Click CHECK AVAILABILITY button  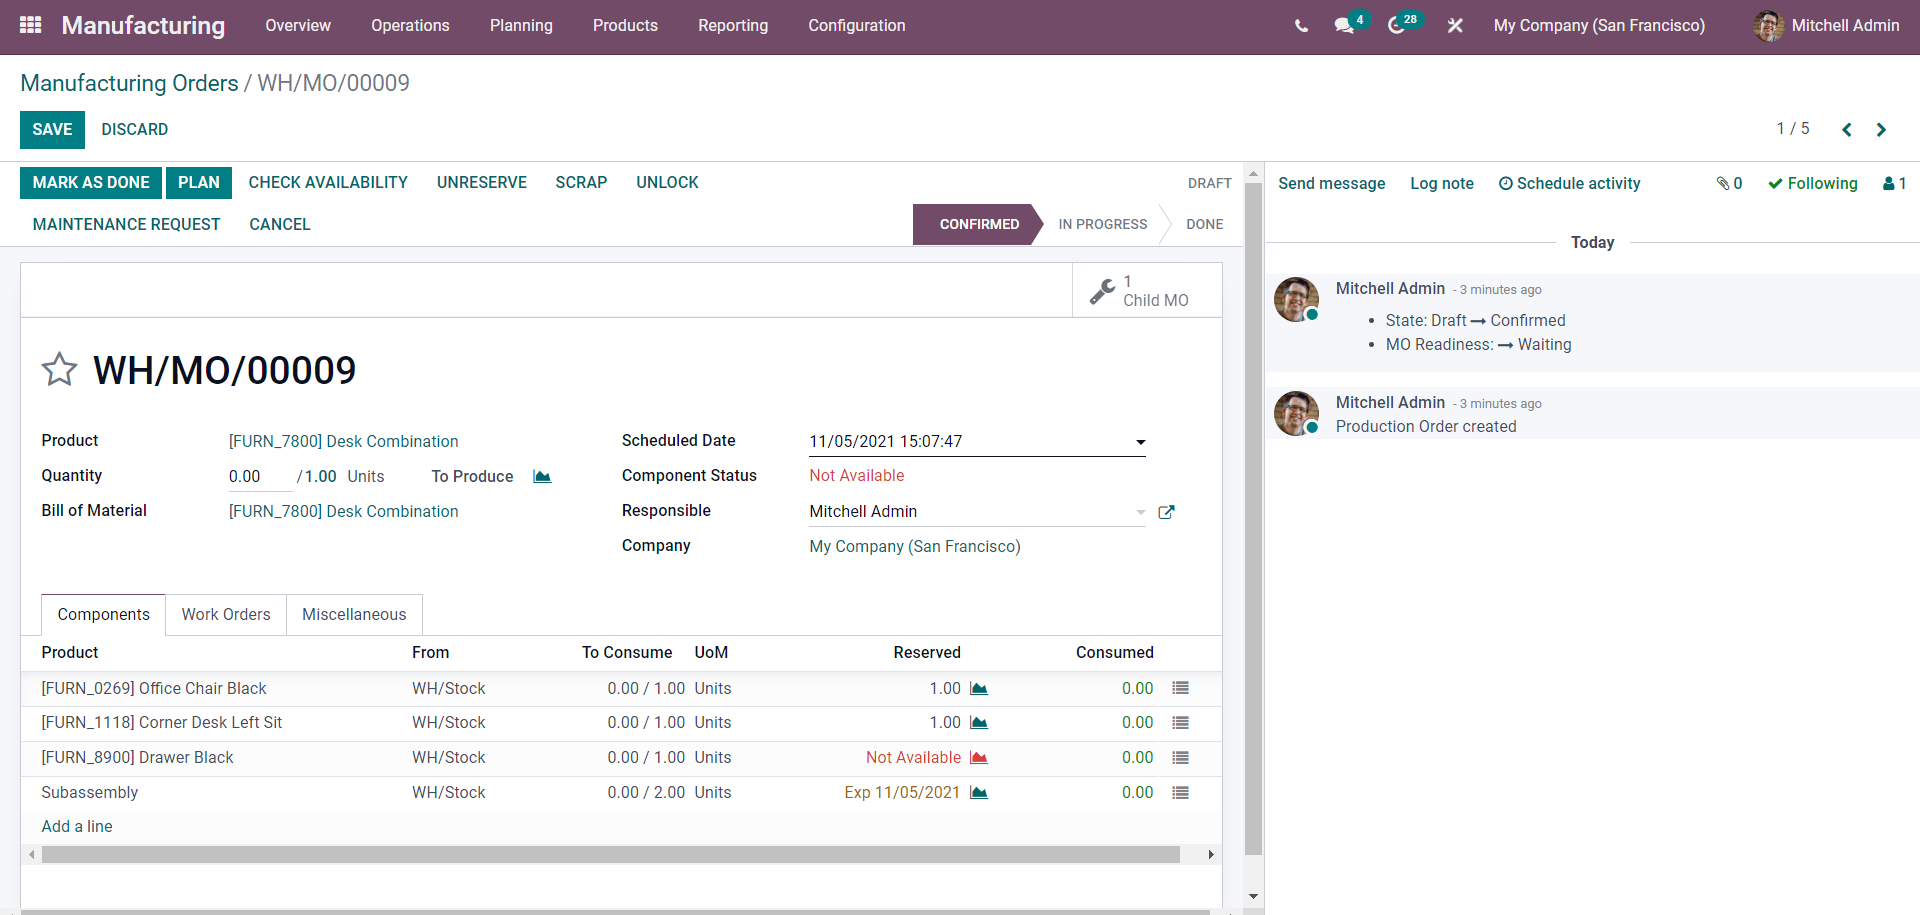click(x=328, y=183)
